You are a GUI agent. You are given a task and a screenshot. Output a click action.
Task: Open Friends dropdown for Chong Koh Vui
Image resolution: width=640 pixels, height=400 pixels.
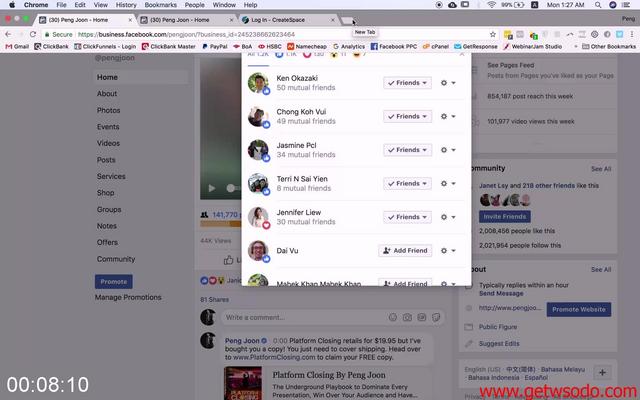(x=407, y=116)
